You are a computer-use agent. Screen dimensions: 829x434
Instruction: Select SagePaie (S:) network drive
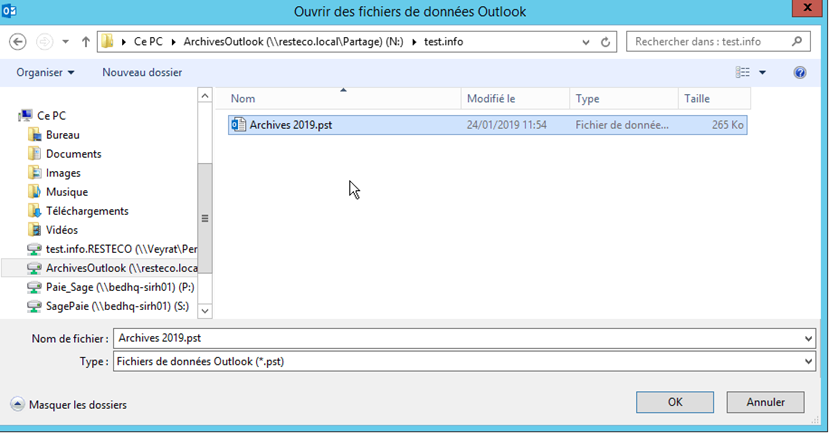tap(117, 306)
